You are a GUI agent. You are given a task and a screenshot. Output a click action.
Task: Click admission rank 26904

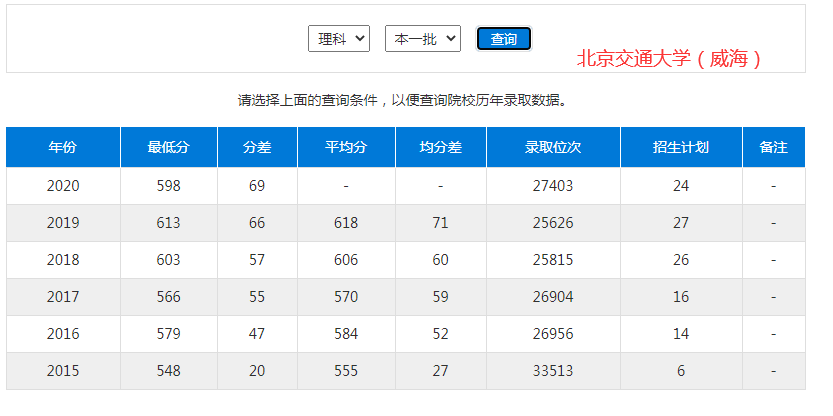pos(553,296)
